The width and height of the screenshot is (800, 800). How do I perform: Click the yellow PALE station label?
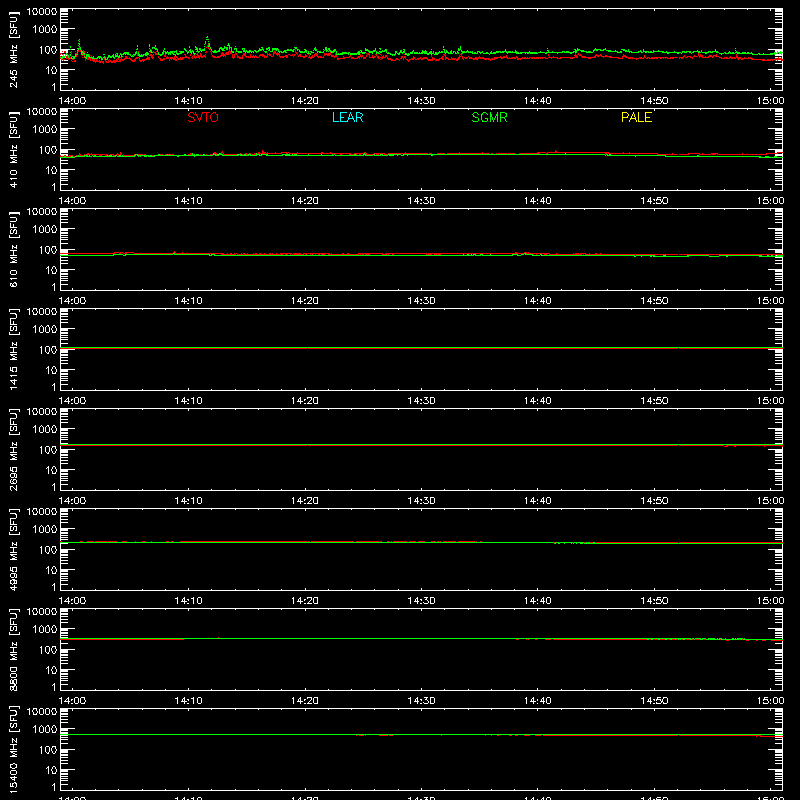[x=636, y=117]
